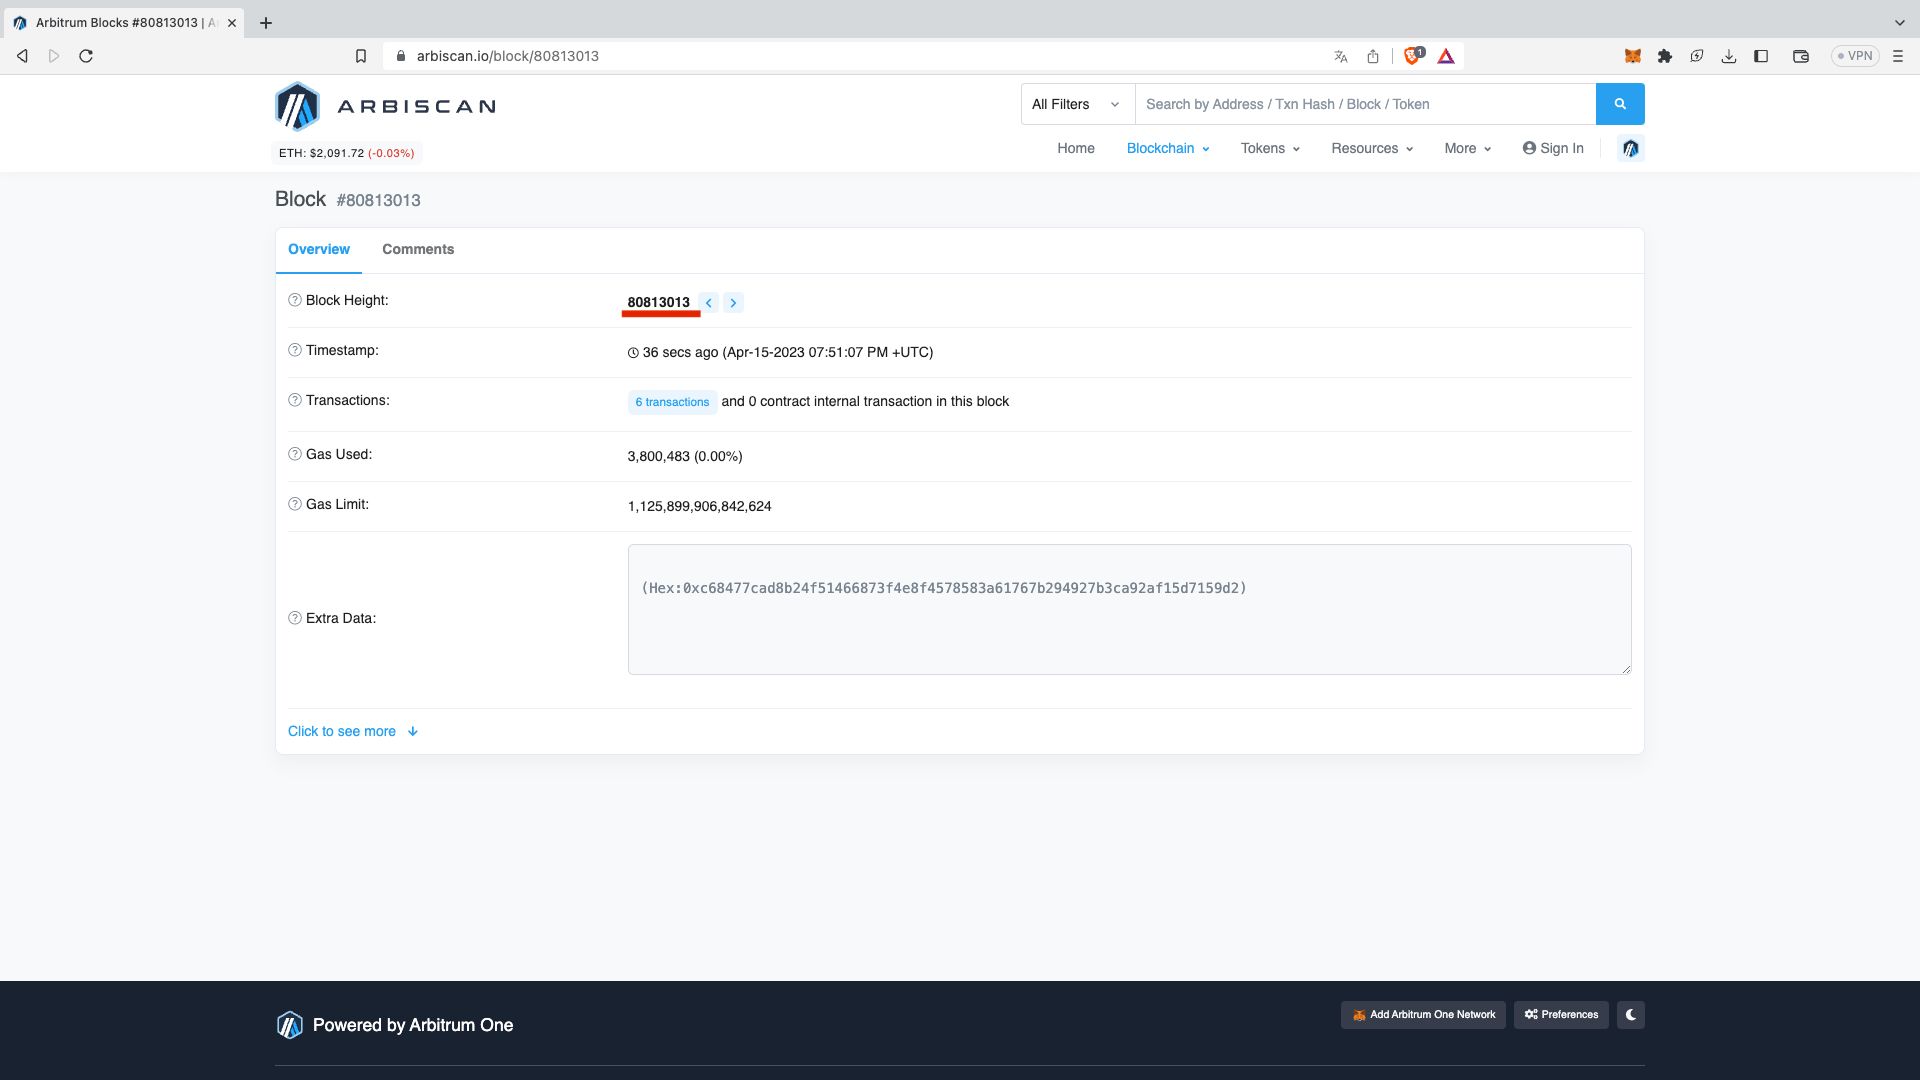Expand Resources menu
Screen dimensions: 1920x1080
point(1372,148)
